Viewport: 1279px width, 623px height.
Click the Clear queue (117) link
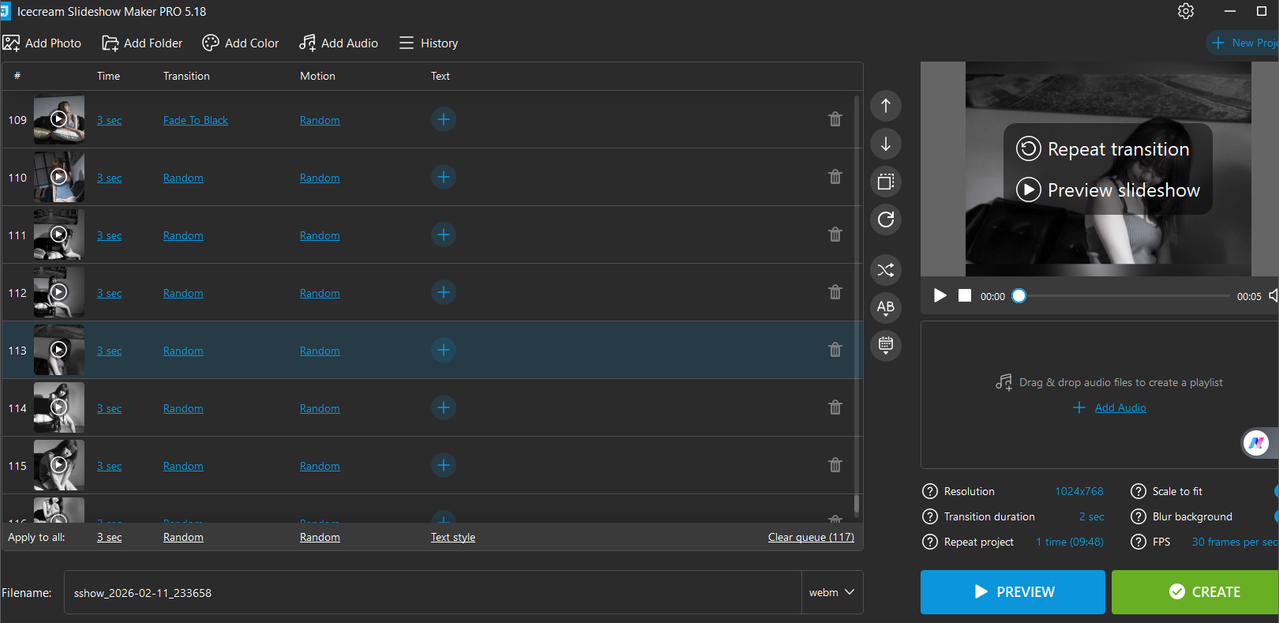point(810,537)
